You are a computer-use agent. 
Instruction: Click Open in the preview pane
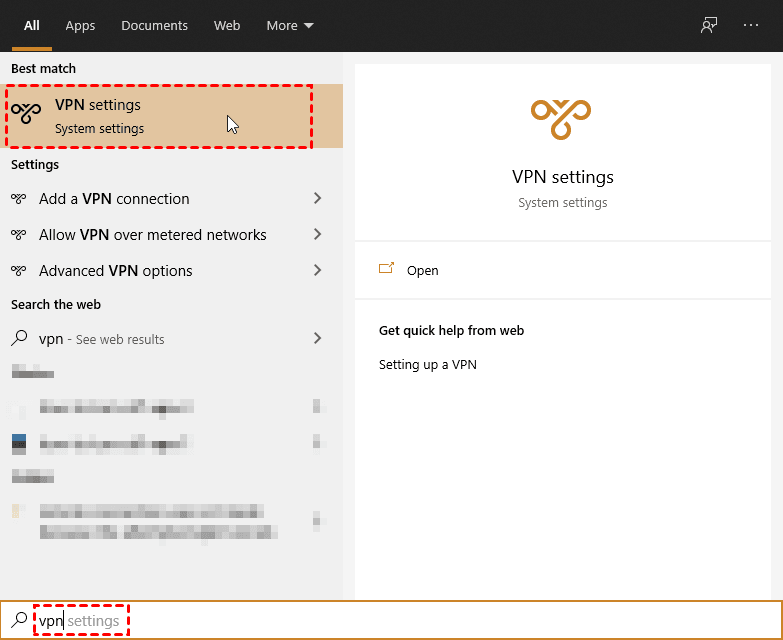422,270
